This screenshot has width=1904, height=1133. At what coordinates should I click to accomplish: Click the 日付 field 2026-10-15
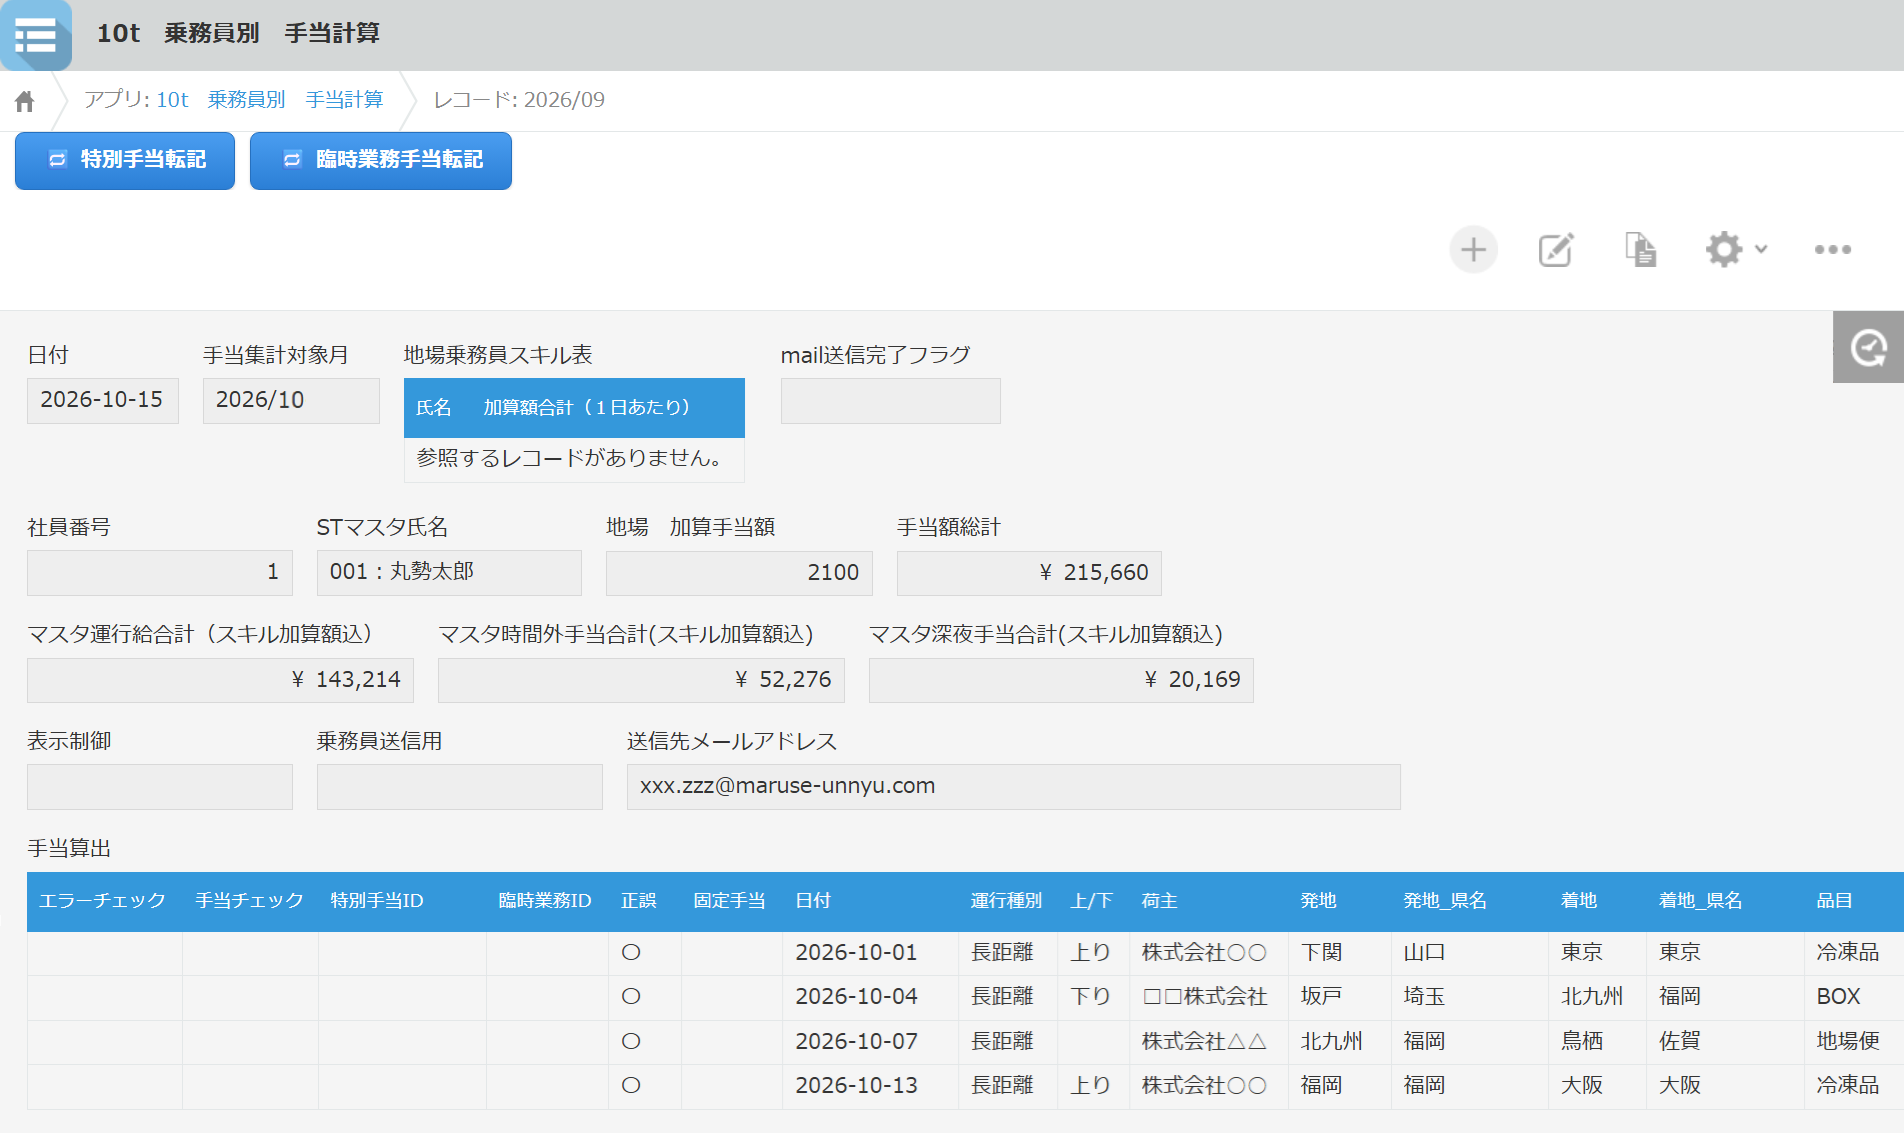102,400
